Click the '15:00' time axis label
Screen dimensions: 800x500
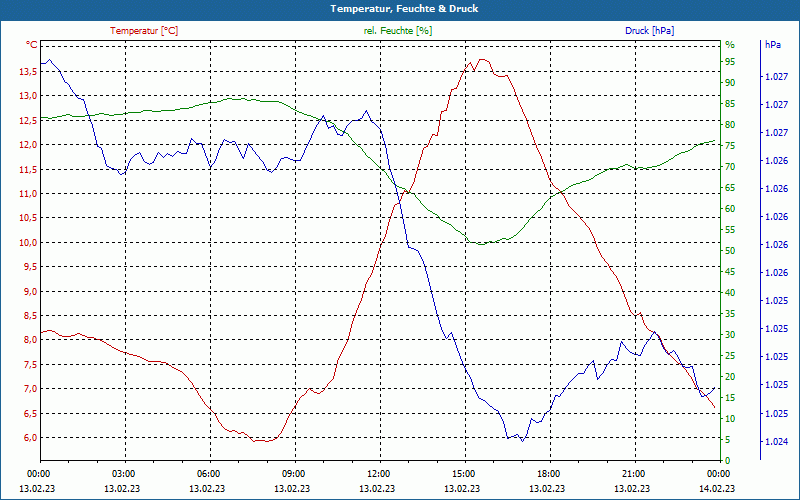462,474
